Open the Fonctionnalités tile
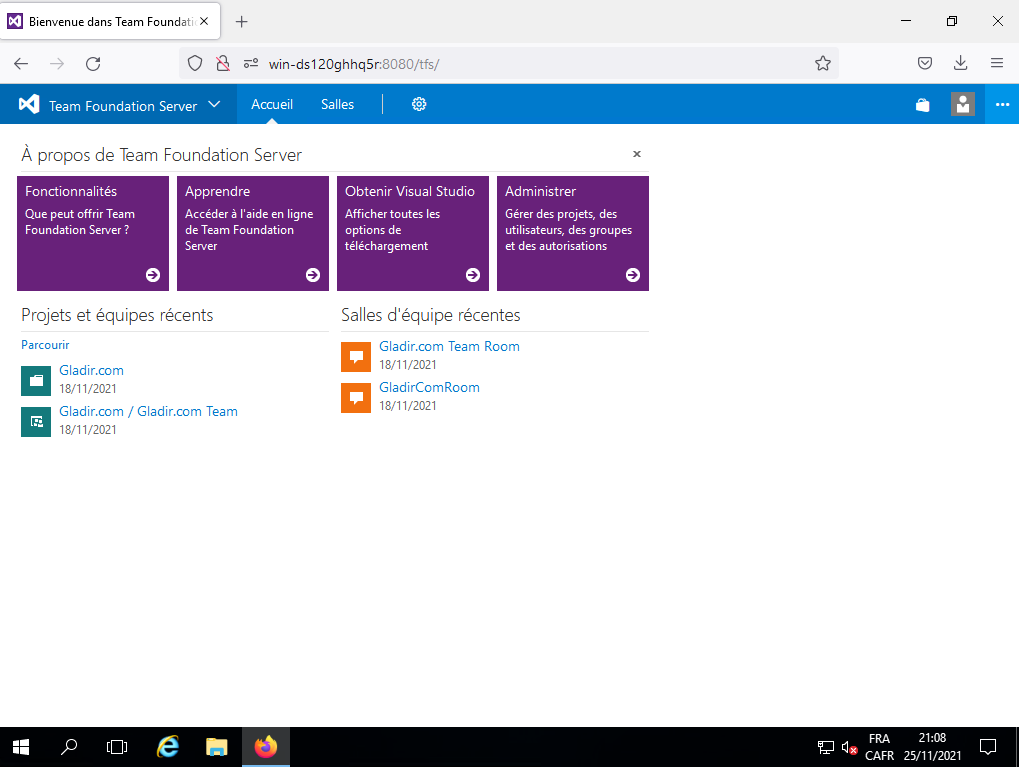 [x=93, y=233]
